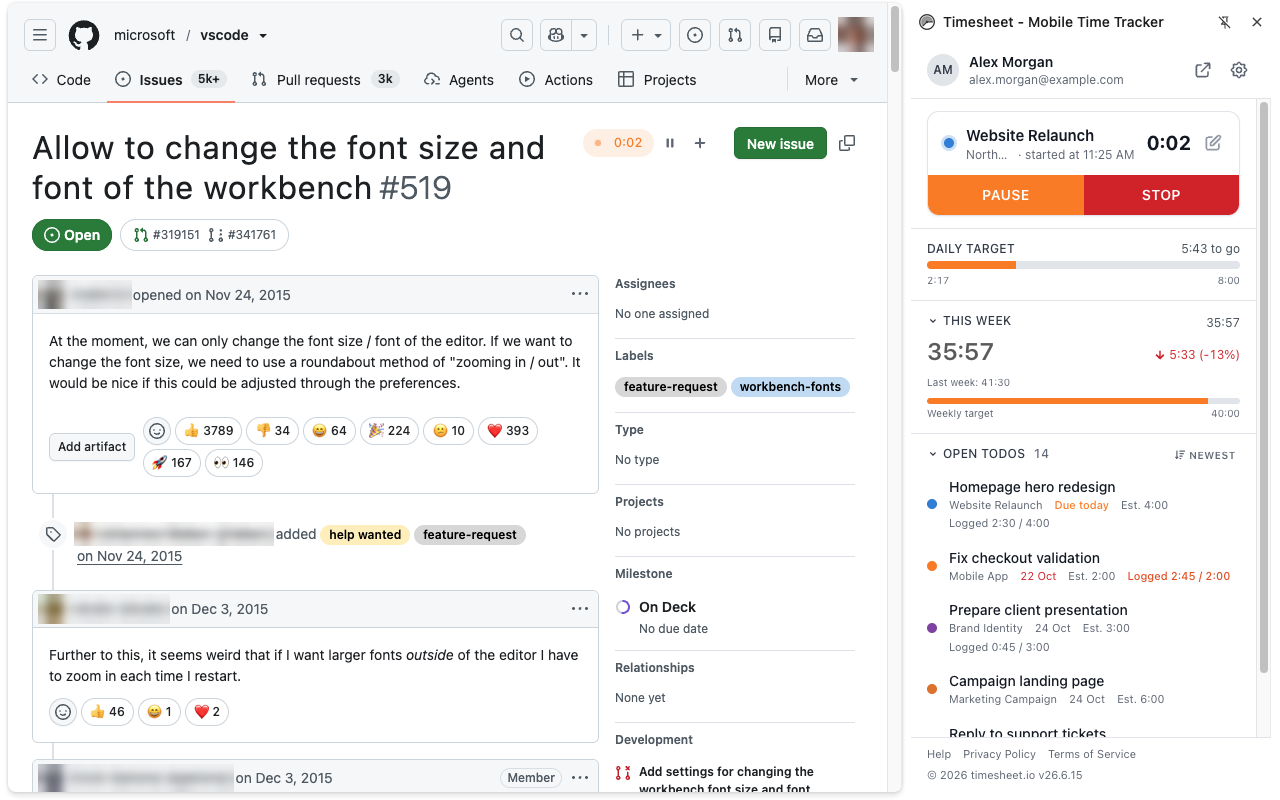Switch to the Pull requests tab

(324, 80)
